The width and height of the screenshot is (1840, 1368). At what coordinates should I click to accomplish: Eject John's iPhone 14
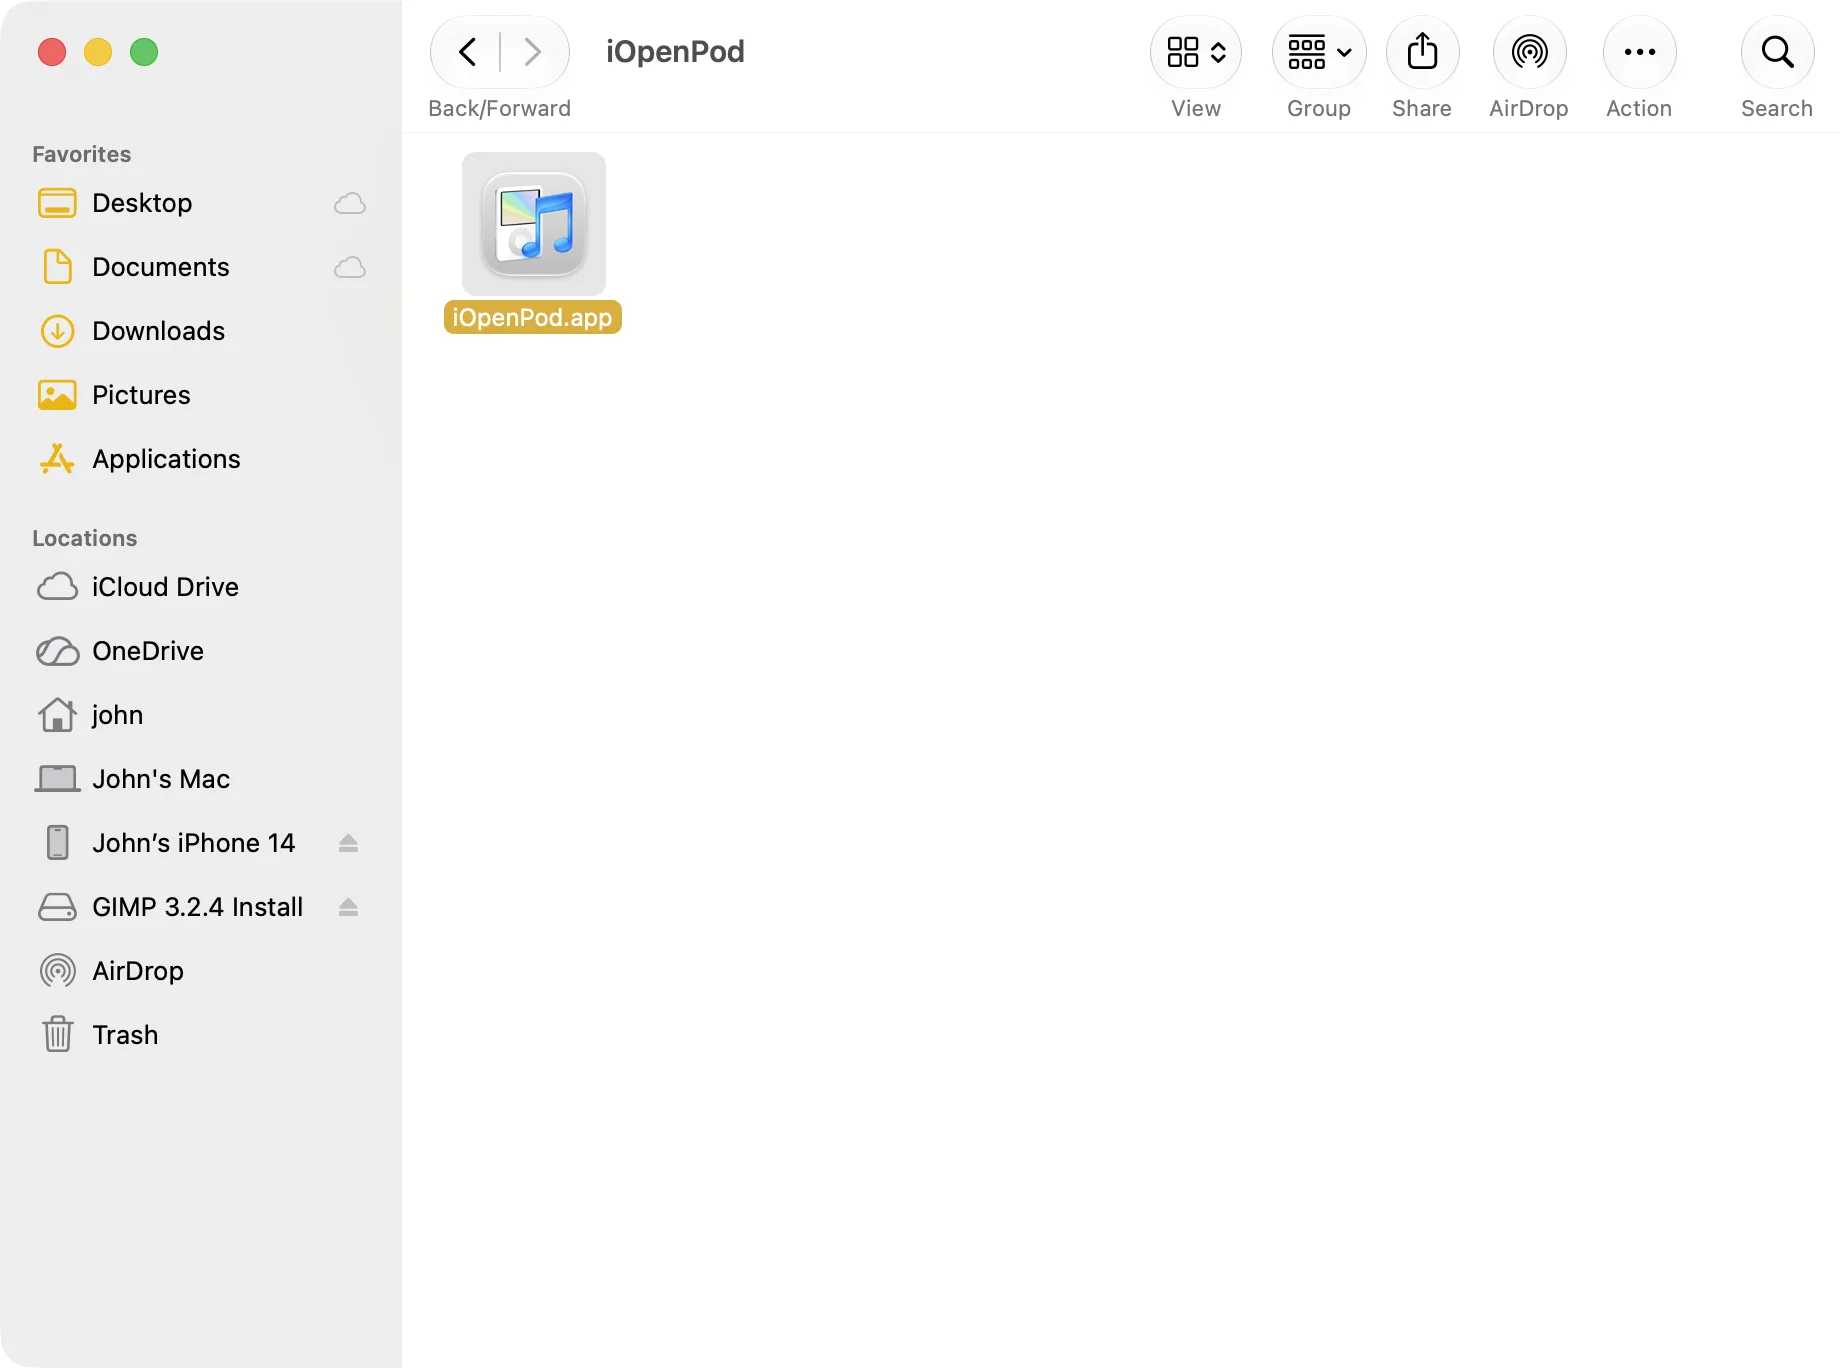coord(348,843)
